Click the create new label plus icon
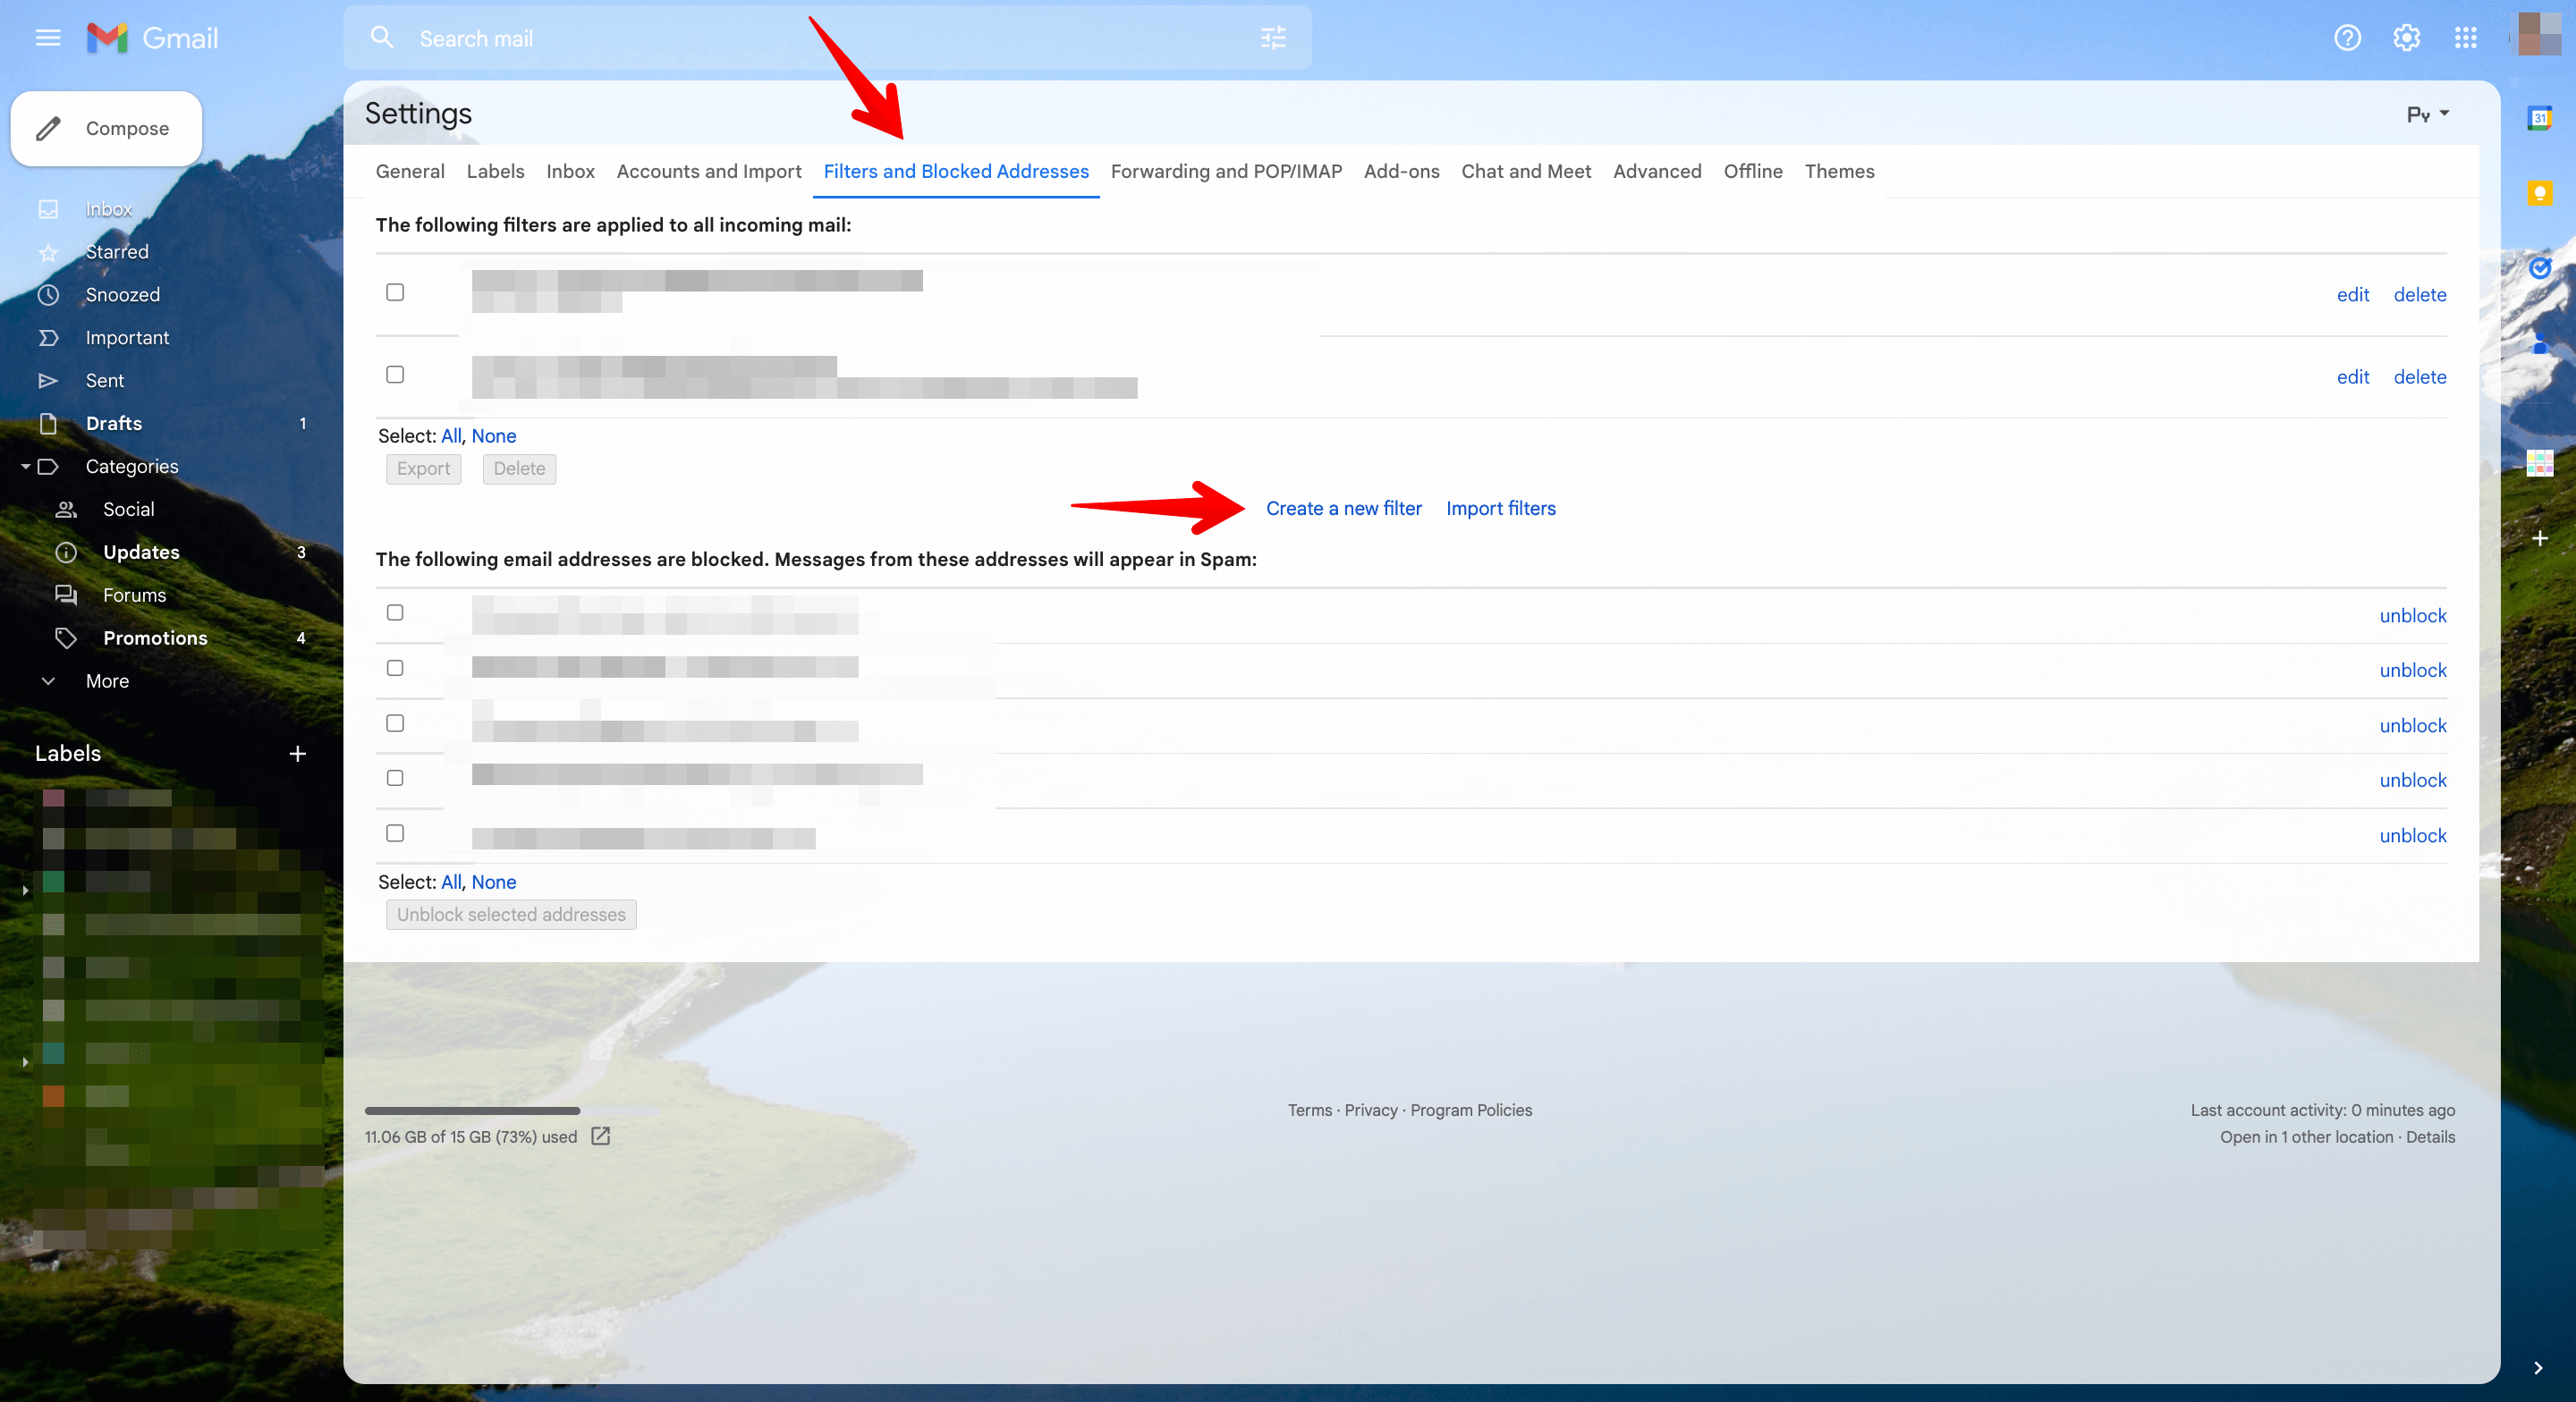Viewport: 2576px width, 1402px height. 297,754
